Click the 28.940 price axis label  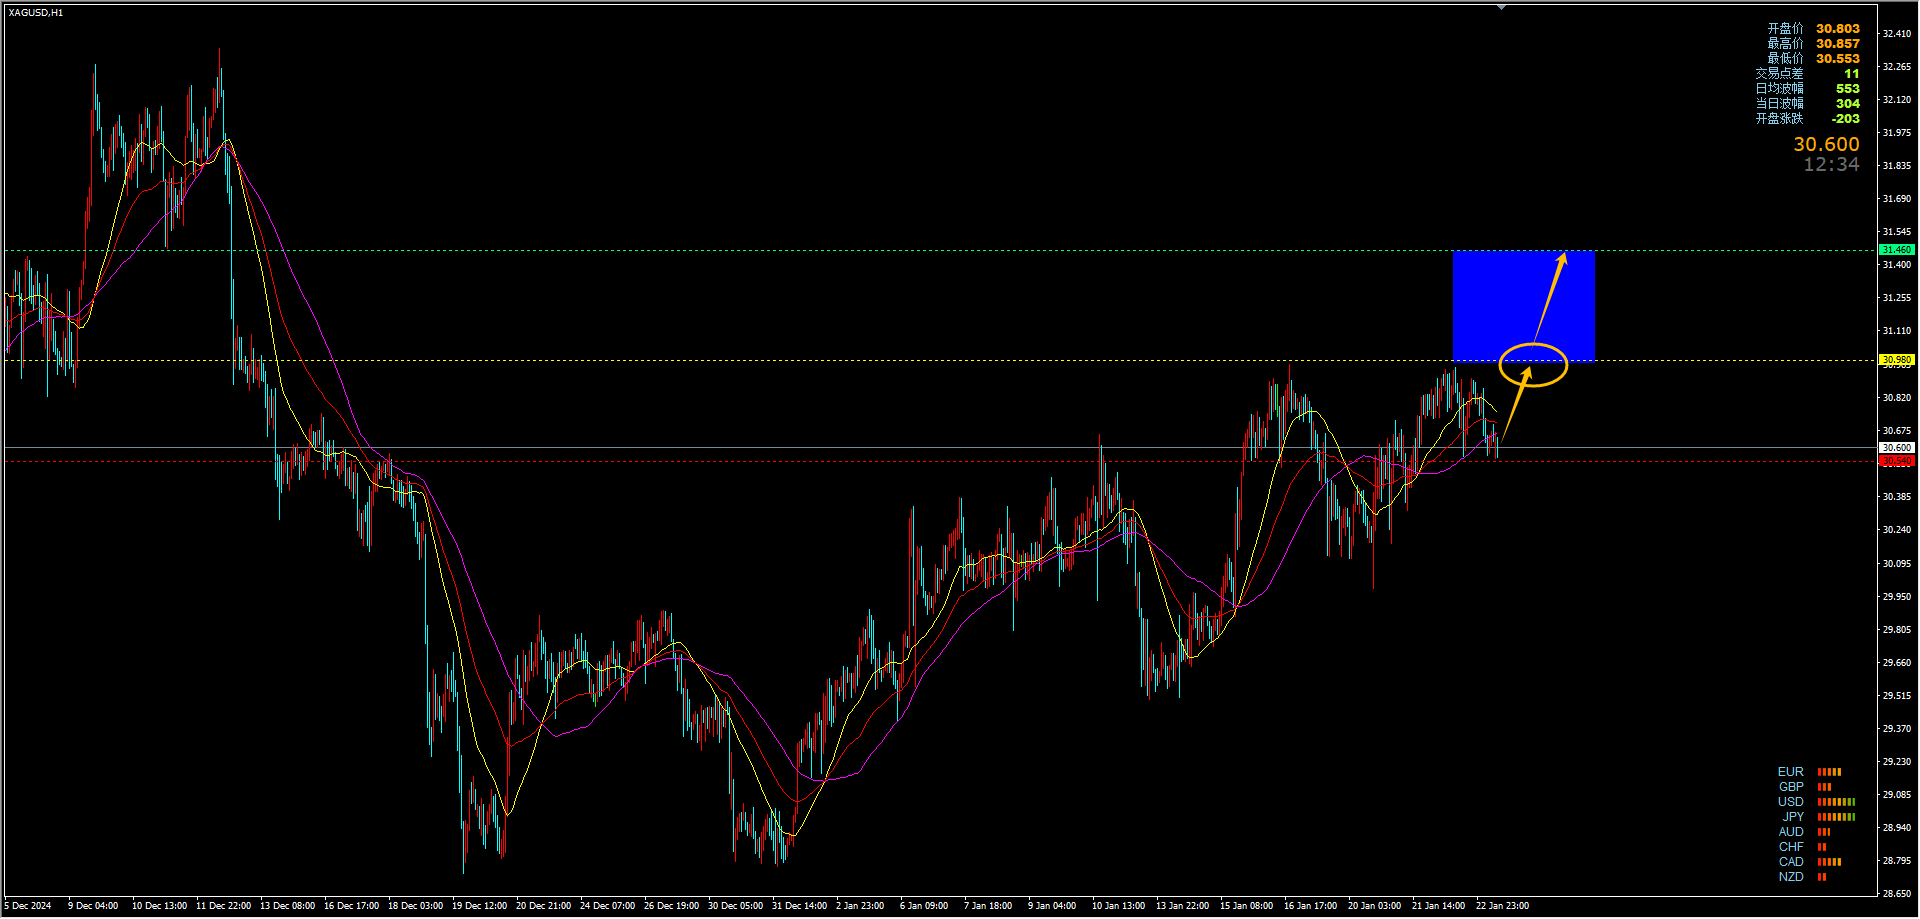[x=1897, y=828]
